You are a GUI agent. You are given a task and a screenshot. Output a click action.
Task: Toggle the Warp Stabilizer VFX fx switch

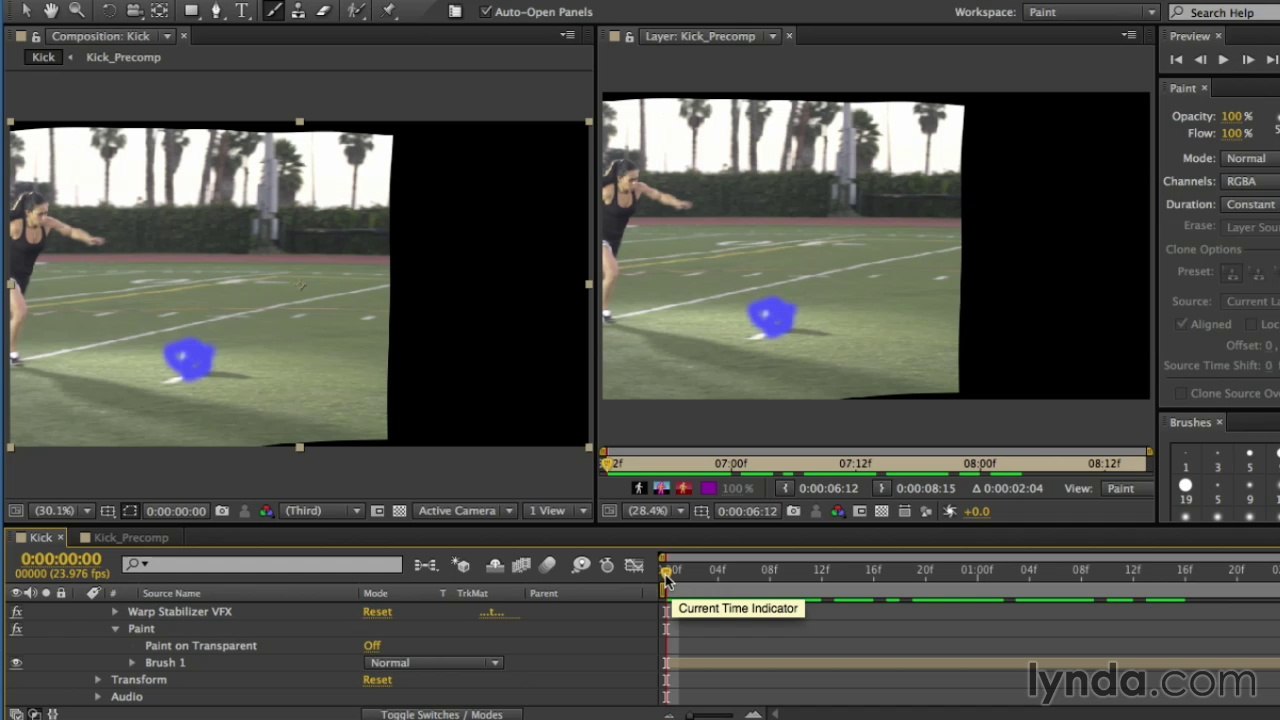click(16, 612)
